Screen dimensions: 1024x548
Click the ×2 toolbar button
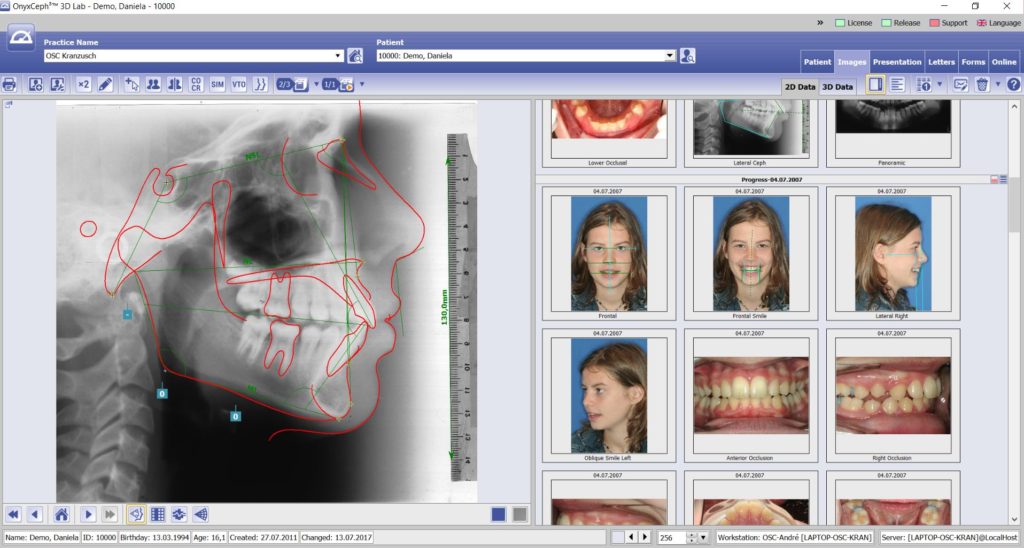pyautogui.click(x=84, y=84)
